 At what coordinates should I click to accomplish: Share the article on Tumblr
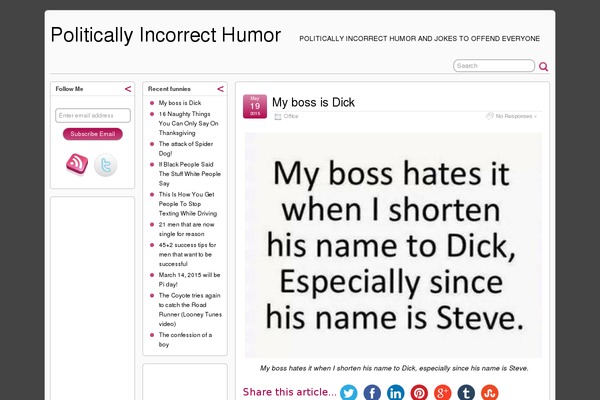466,392
